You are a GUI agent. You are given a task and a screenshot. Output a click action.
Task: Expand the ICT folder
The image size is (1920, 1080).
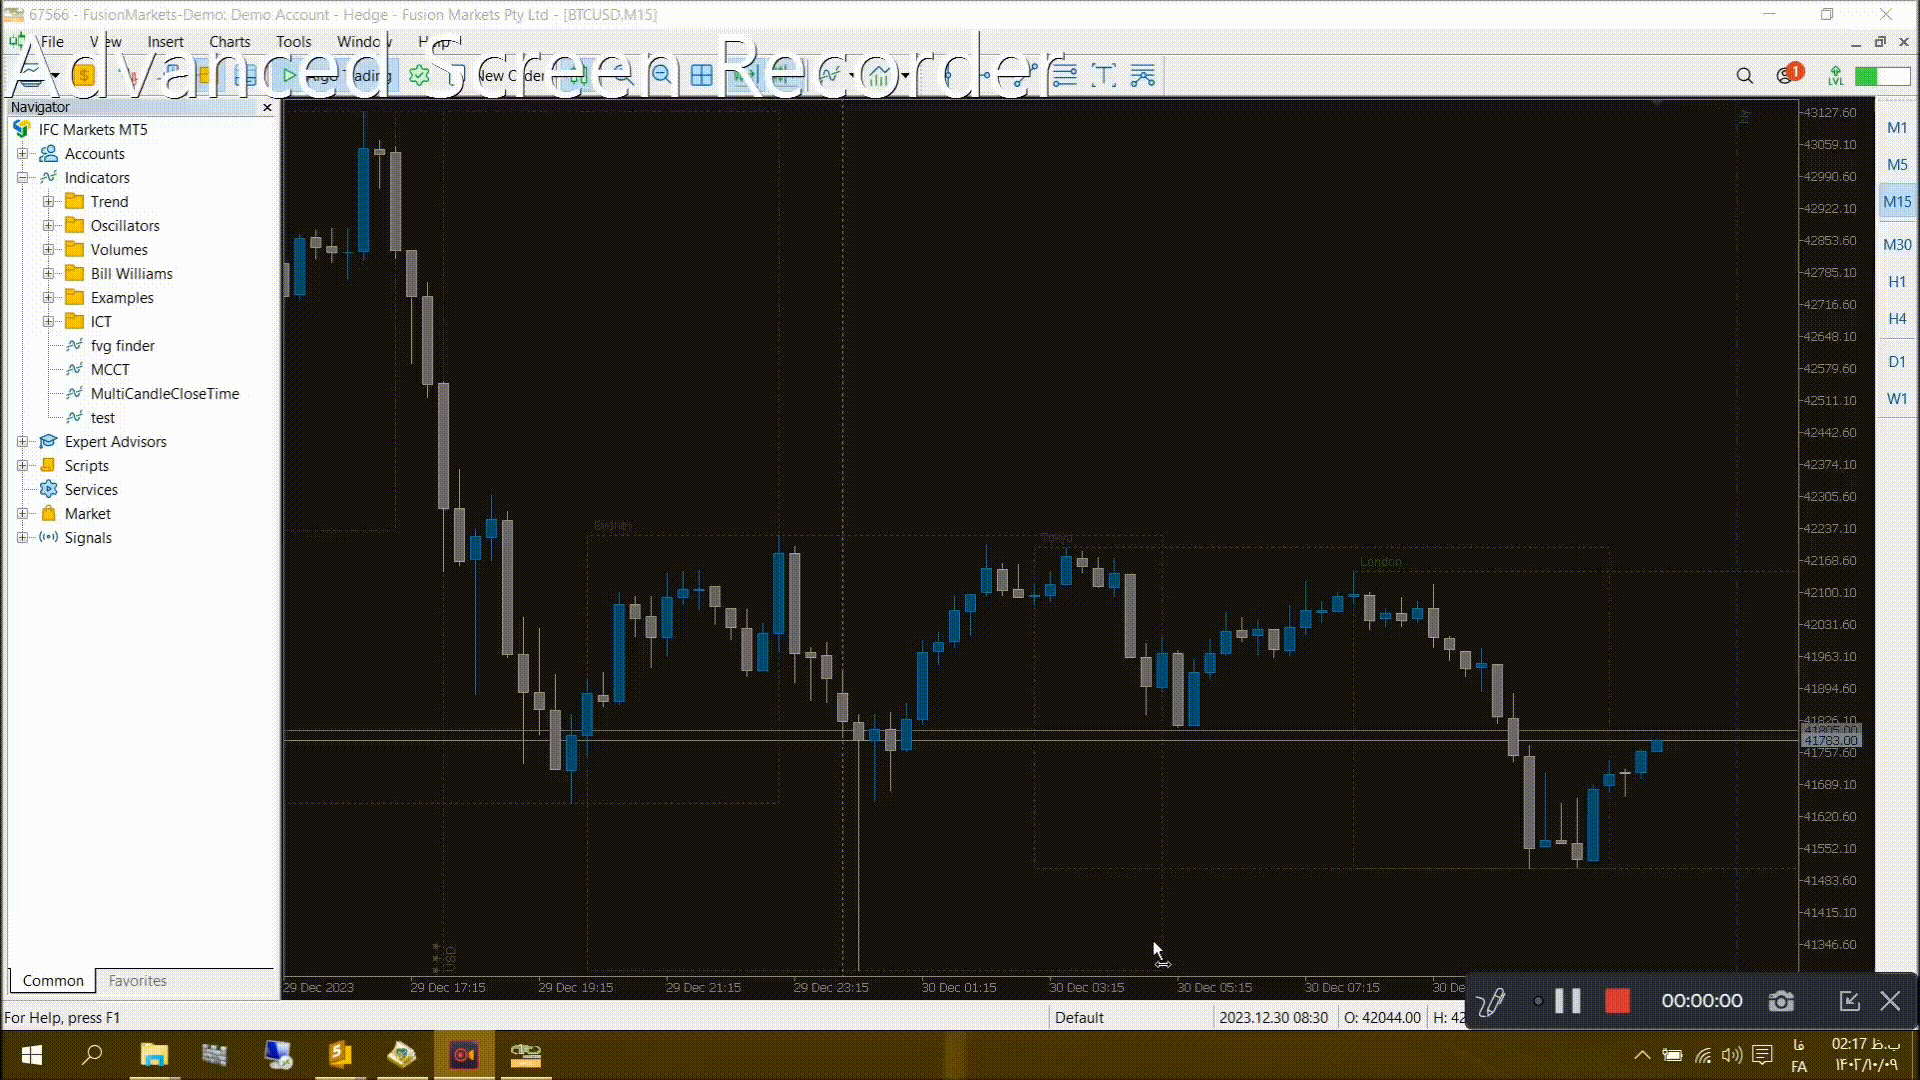48,322
